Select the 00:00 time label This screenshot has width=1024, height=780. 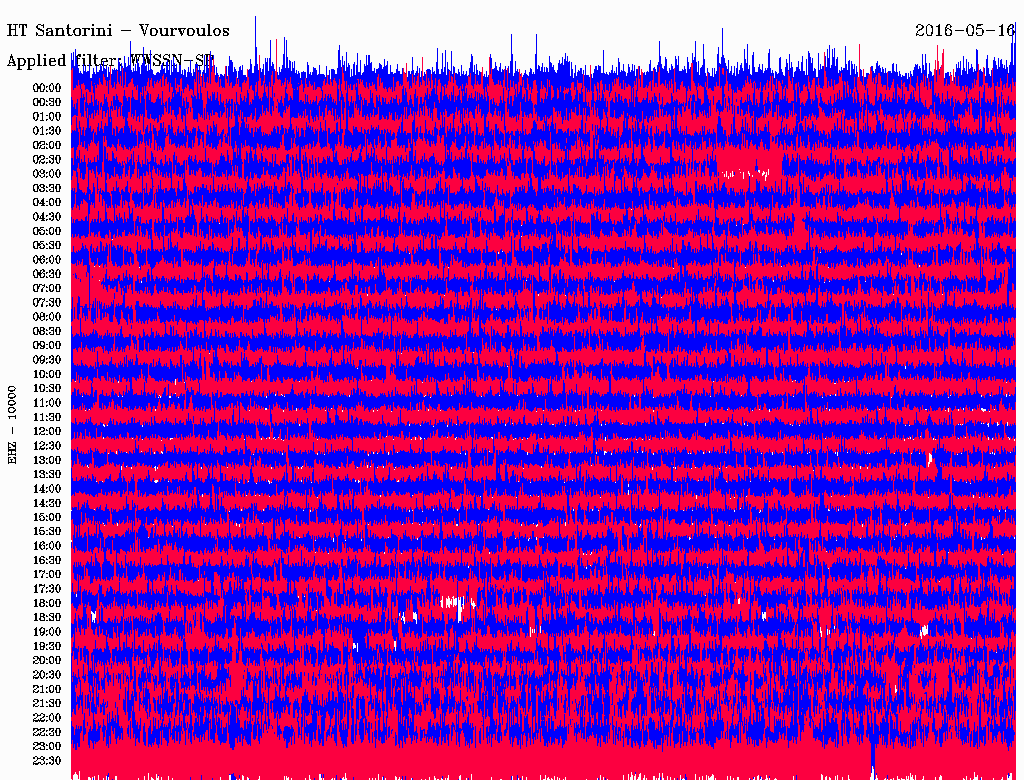click(47, 88)
